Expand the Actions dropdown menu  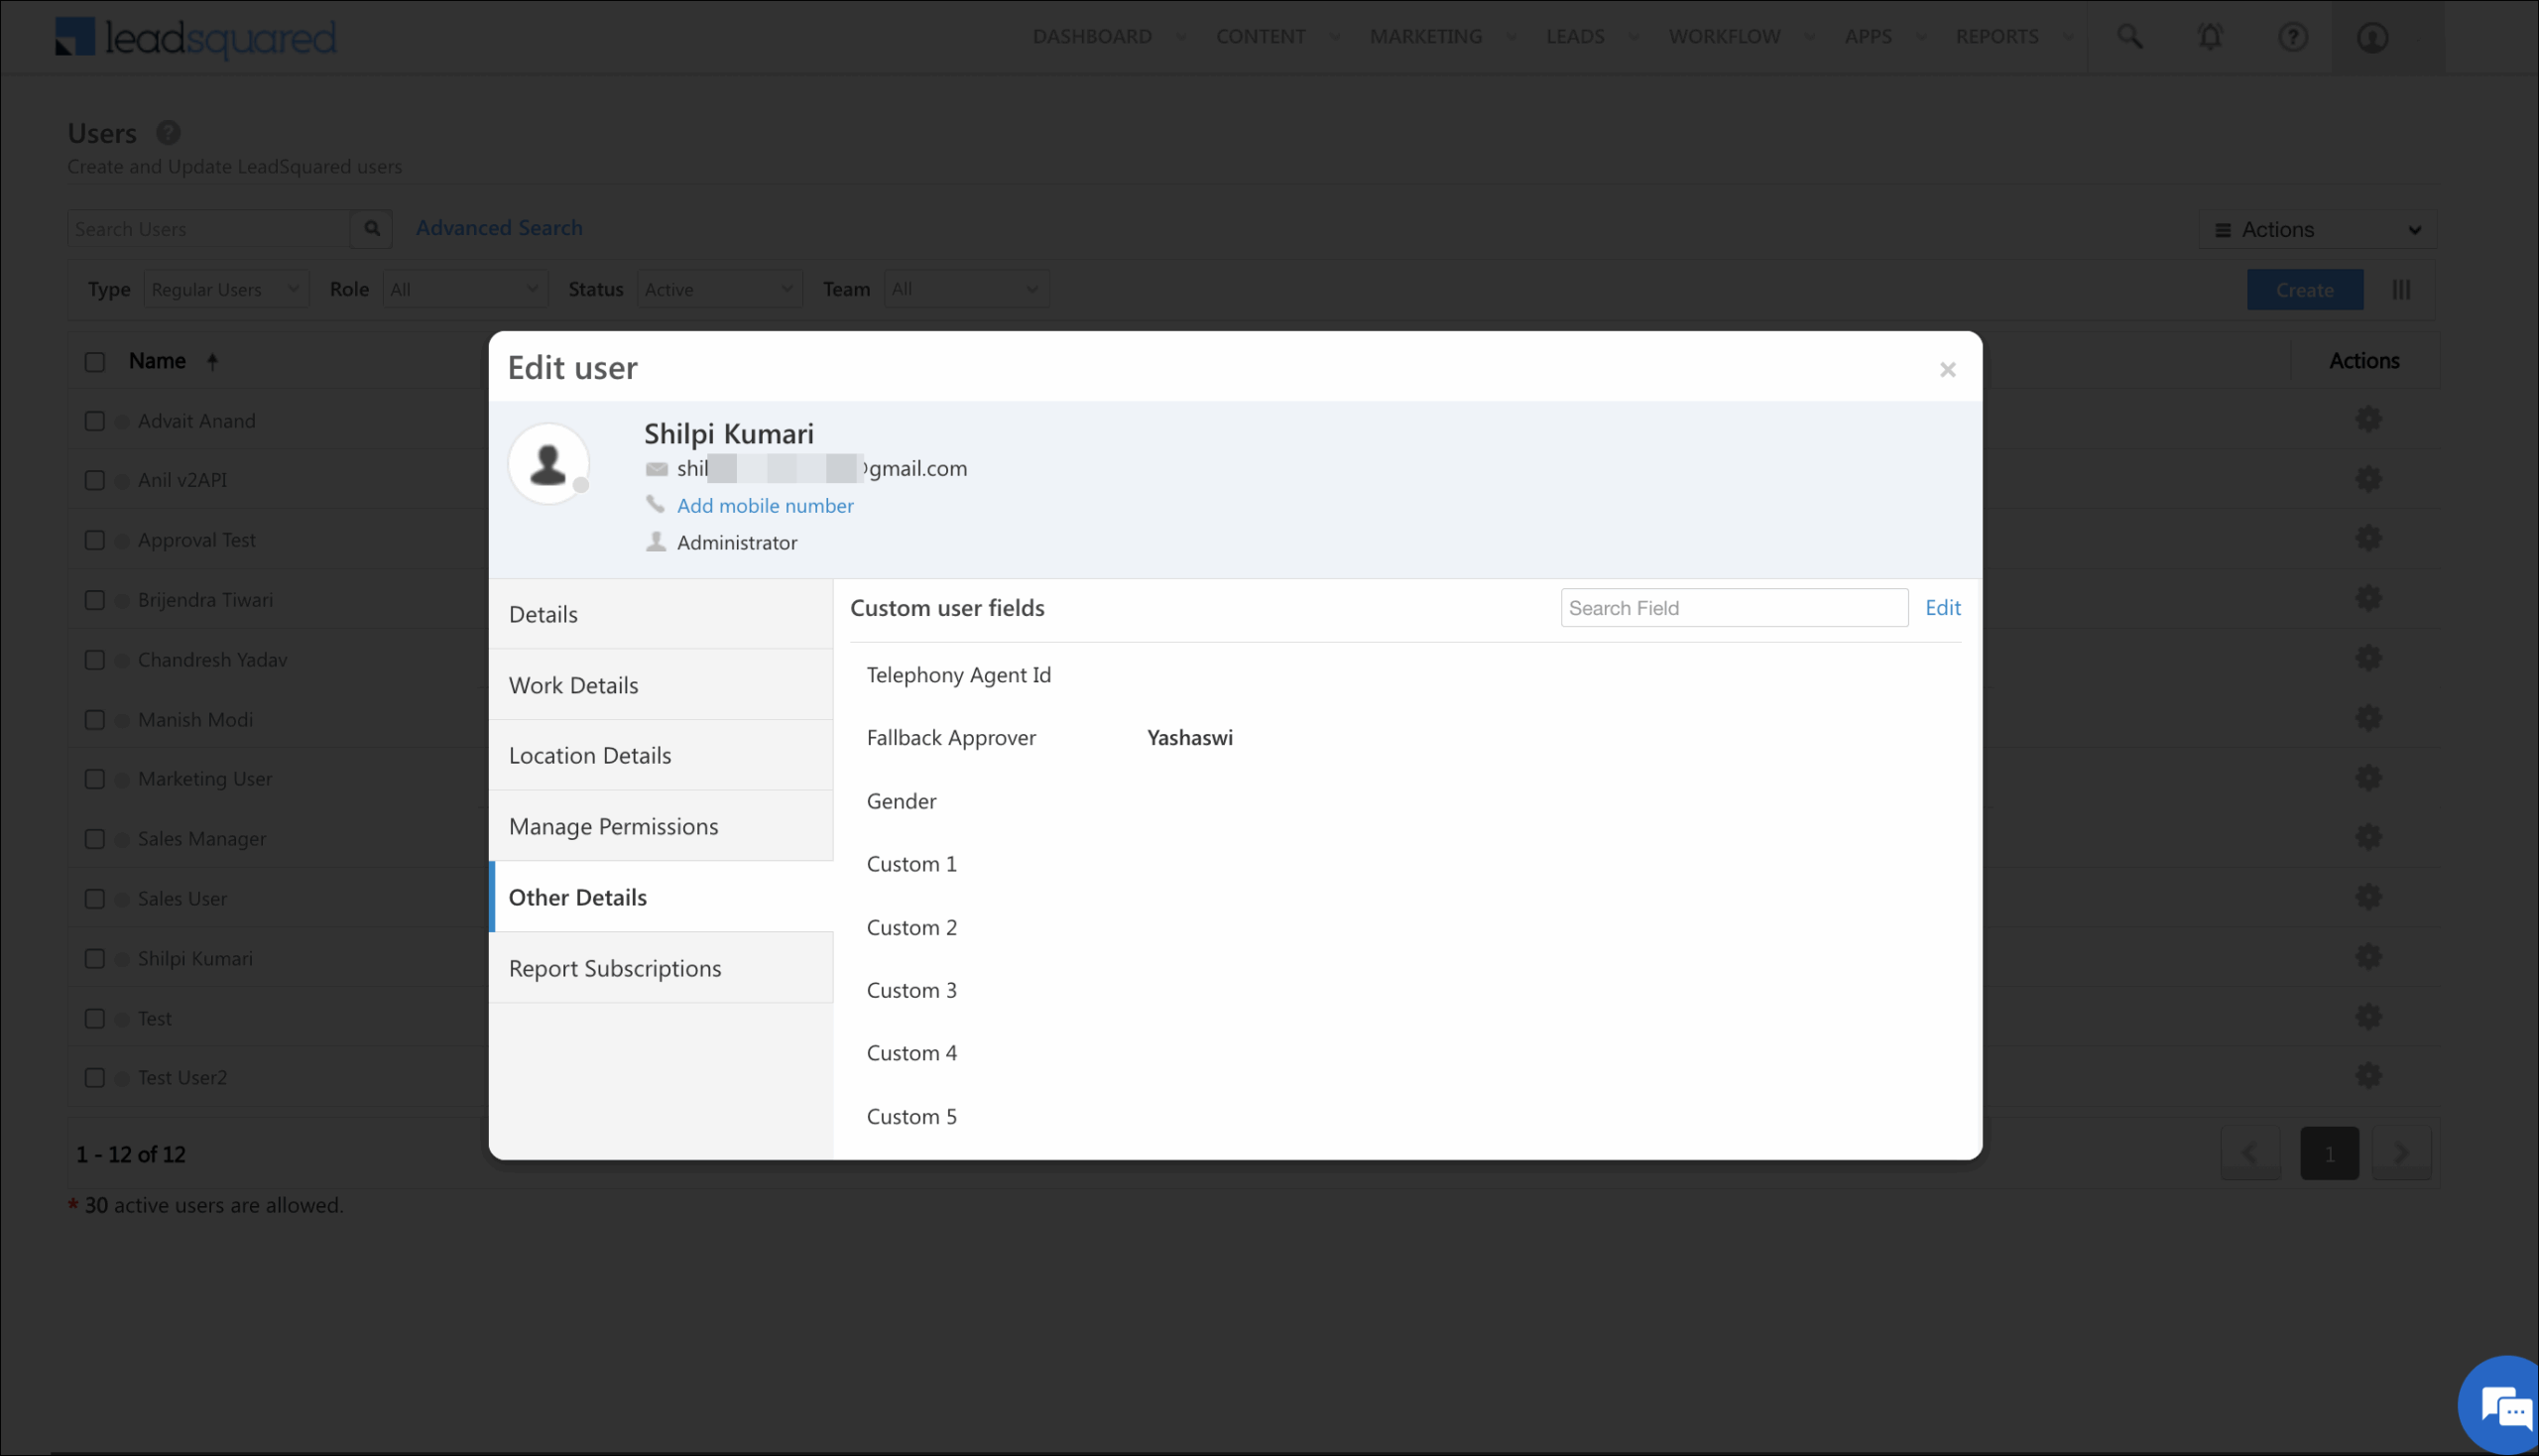coord(2317,229)
